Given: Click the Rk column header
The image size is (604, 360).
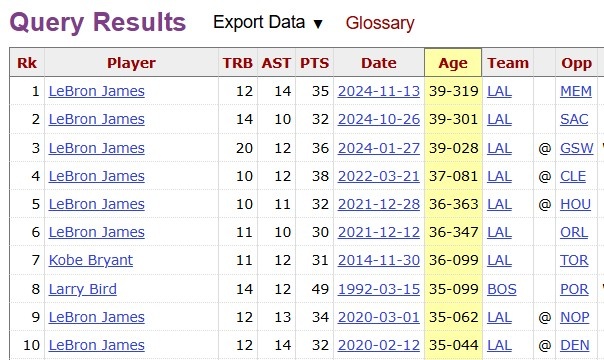Looking at the screenshot, I should point(27,63).
